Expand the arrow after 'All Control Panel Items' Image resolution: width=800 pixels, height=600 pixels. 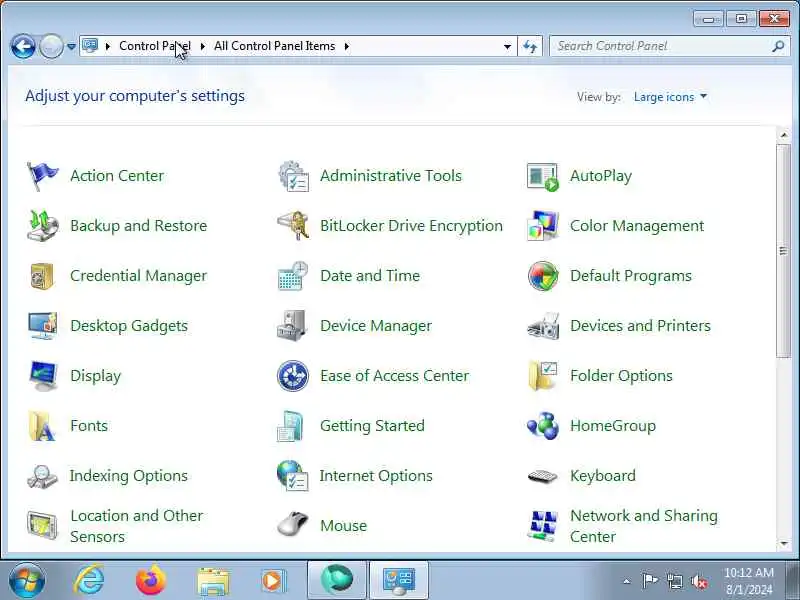[347, 46]
